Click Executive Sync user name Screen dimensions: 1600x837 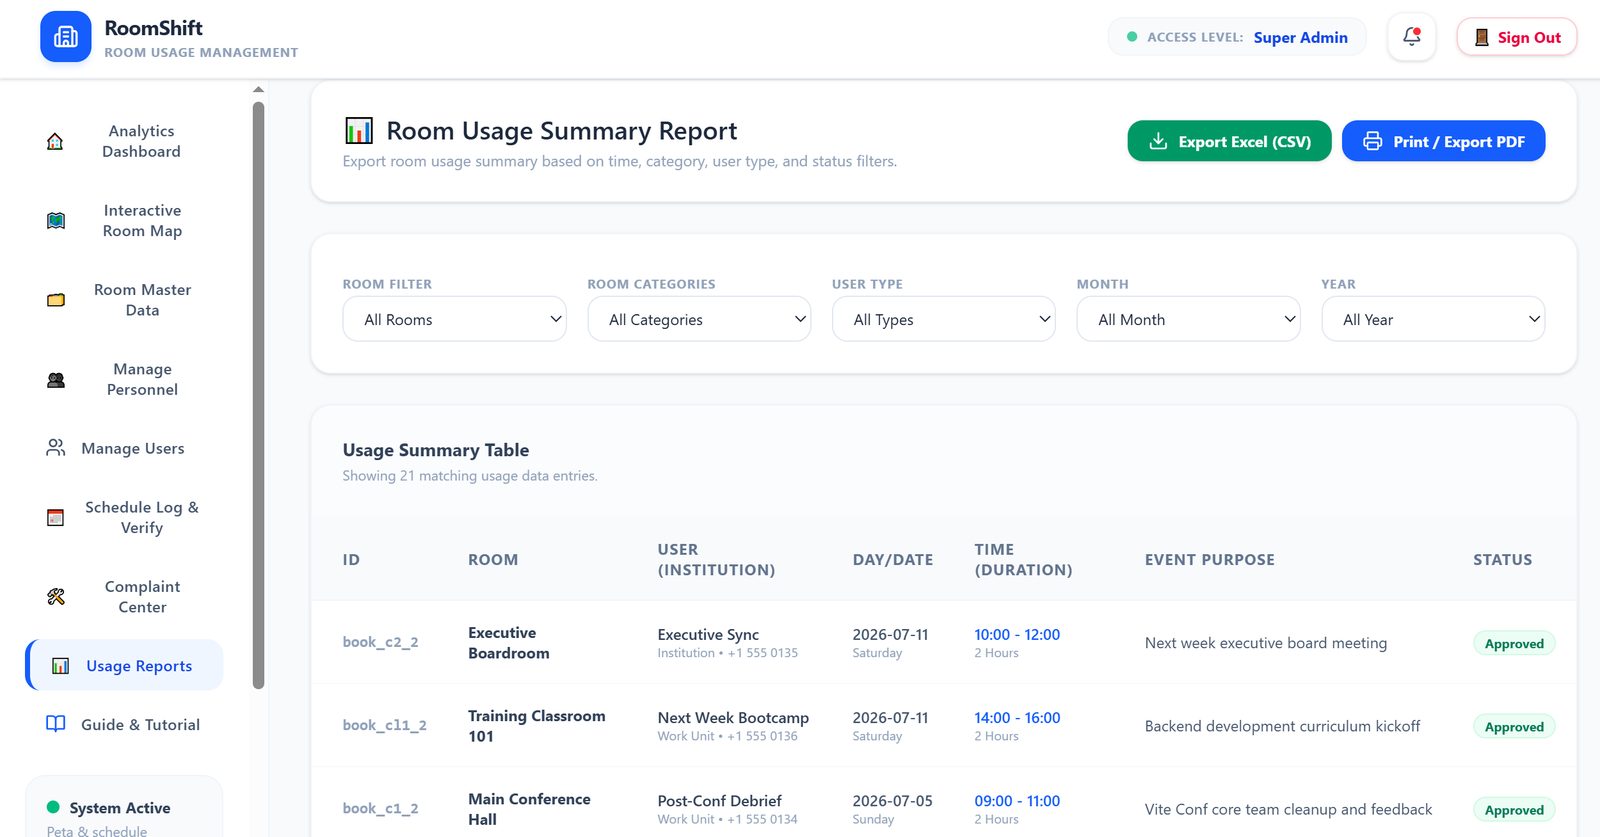tap(708, 634)
